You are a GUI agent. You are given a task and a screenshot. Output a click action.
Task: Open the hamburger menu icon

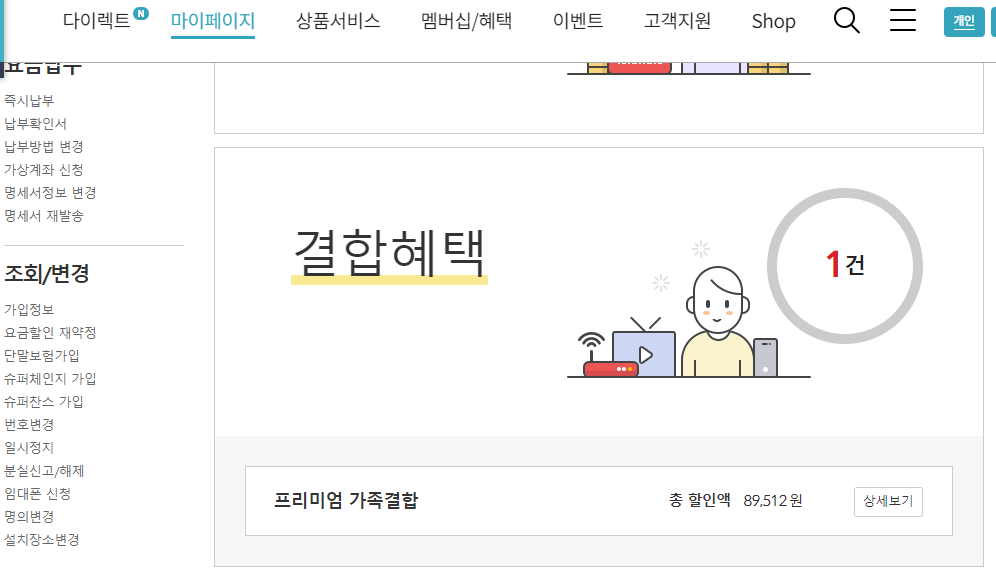pyautogui.click(x=903, y=20)
